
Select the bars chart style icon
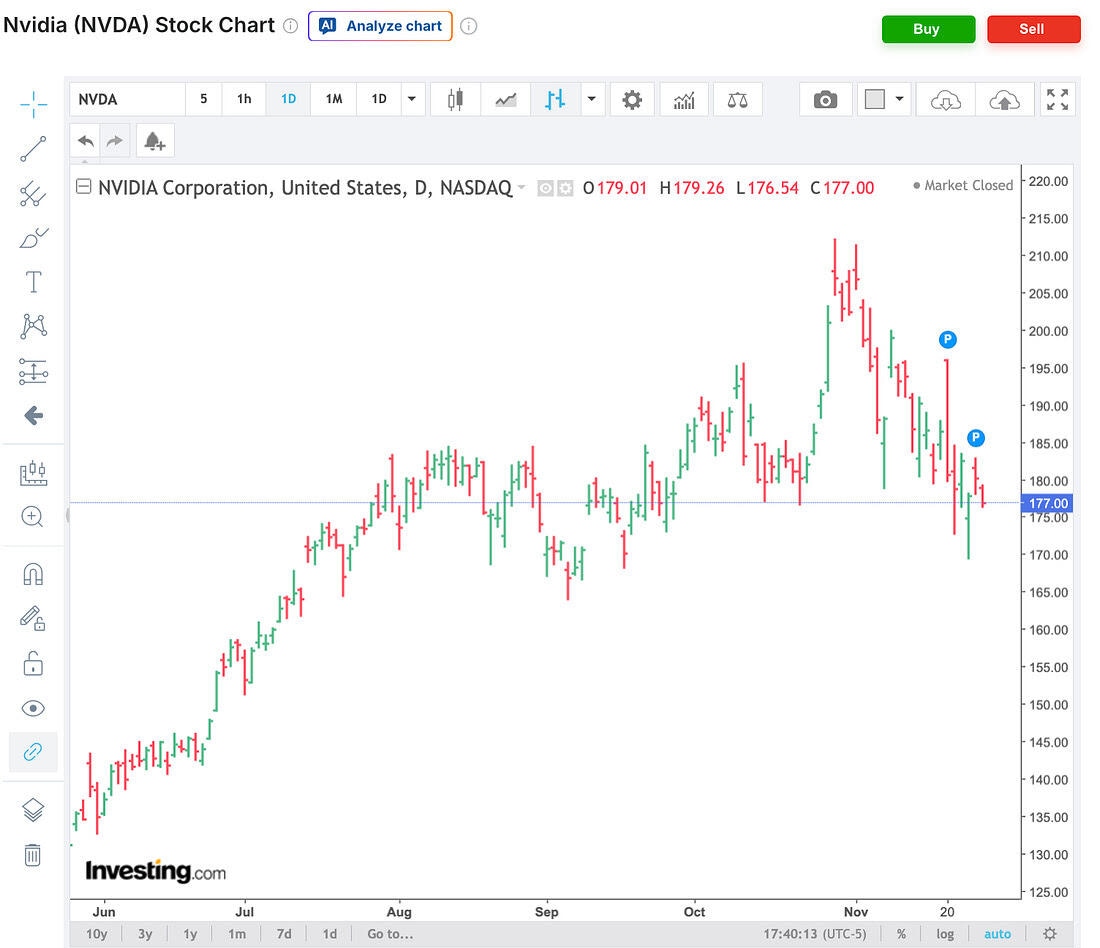tap(555, 100)
